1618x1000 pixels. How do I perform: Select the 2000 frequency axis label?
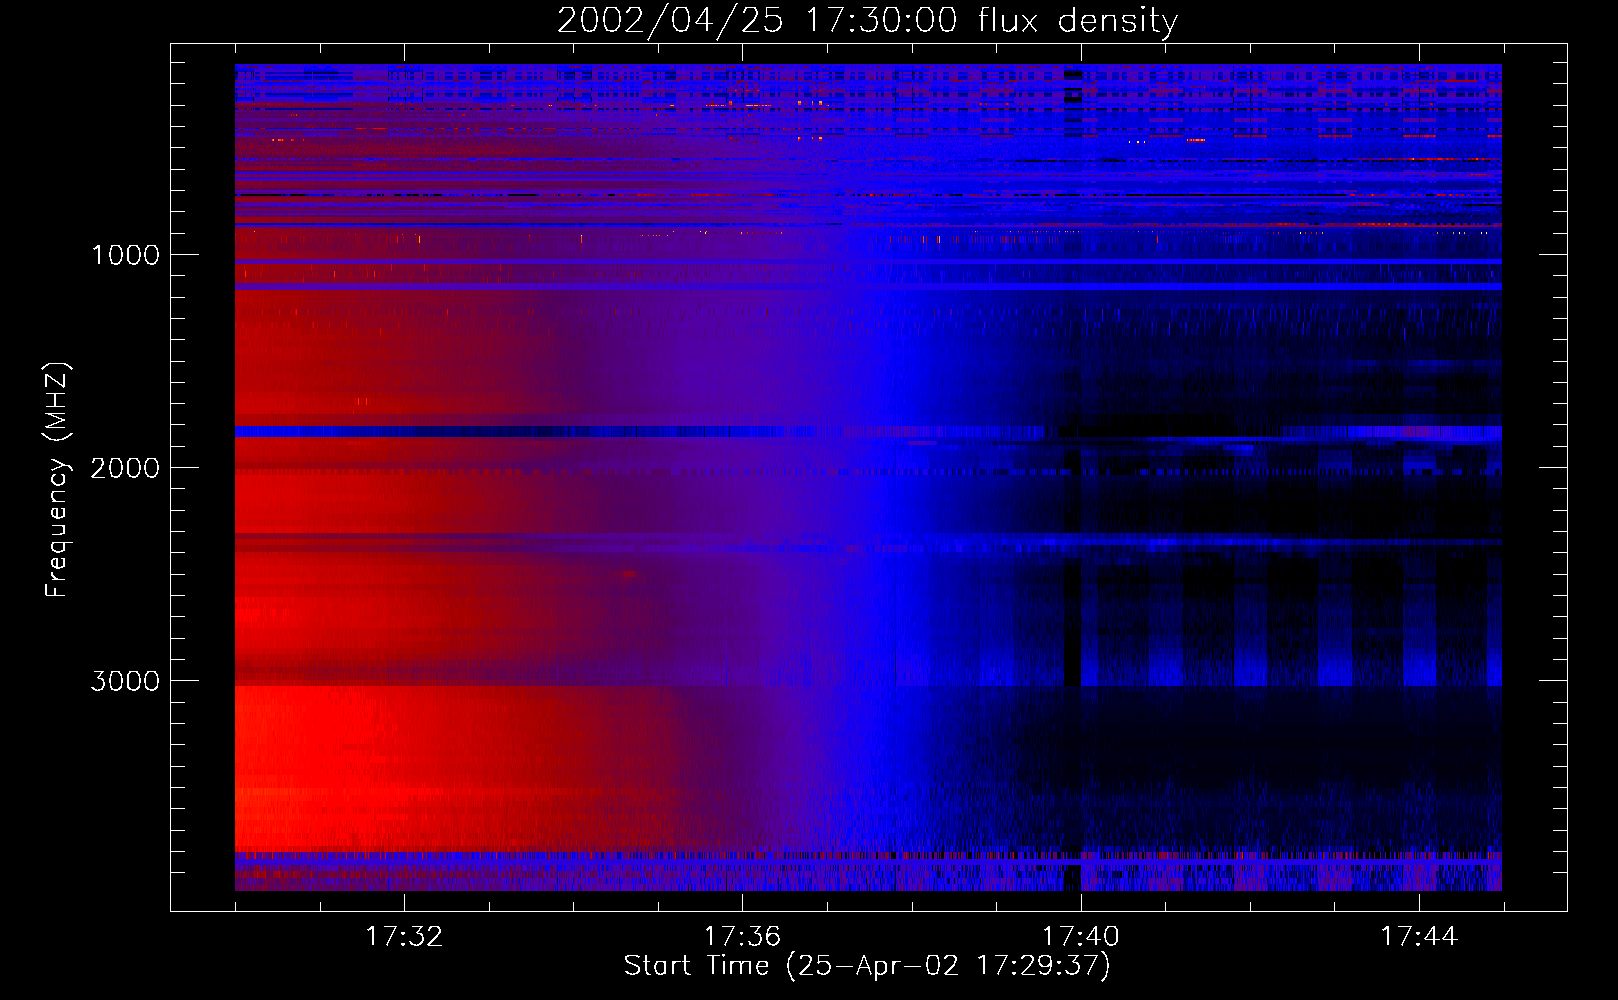pos(125,468)
